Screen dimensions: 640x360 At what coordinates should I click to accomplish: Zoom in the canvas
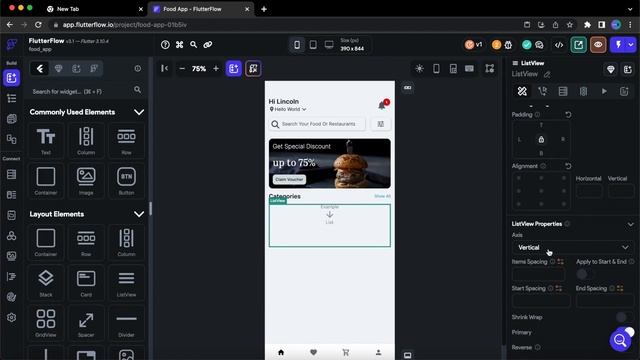coord(216,69)
